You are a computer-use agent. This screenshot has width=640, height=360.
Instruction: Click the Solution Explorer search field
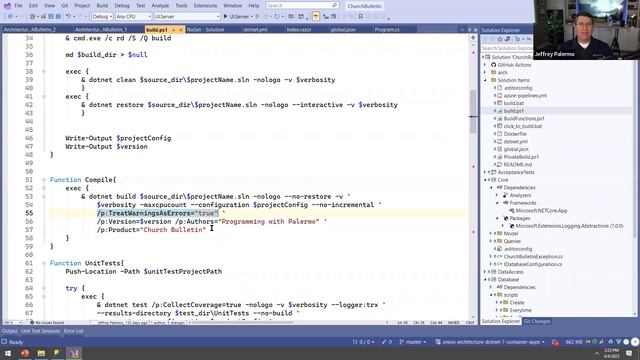click(x=506, y=48)
